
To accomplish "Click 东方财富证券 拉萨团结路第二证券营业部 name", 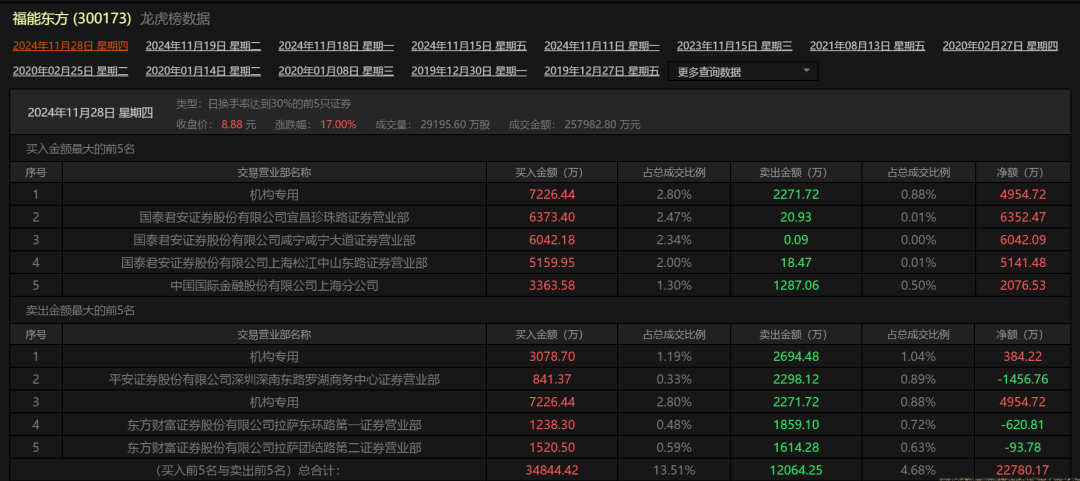I will pyautogui.click(x=274, y=448).
